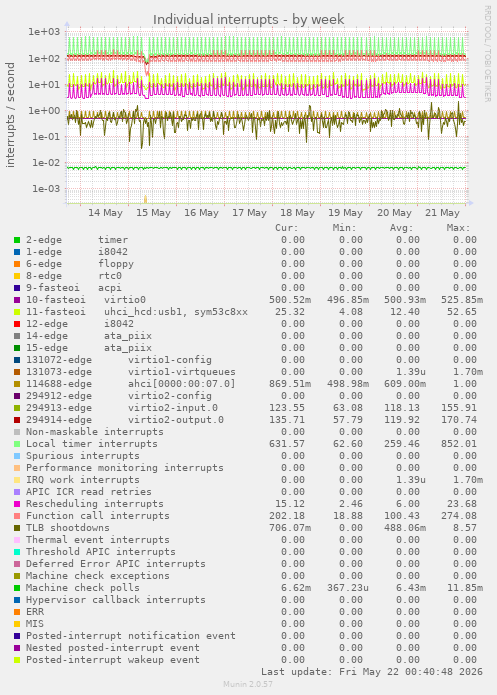Click the Cur: column header

pyautogui.click(x=286, y=228)
